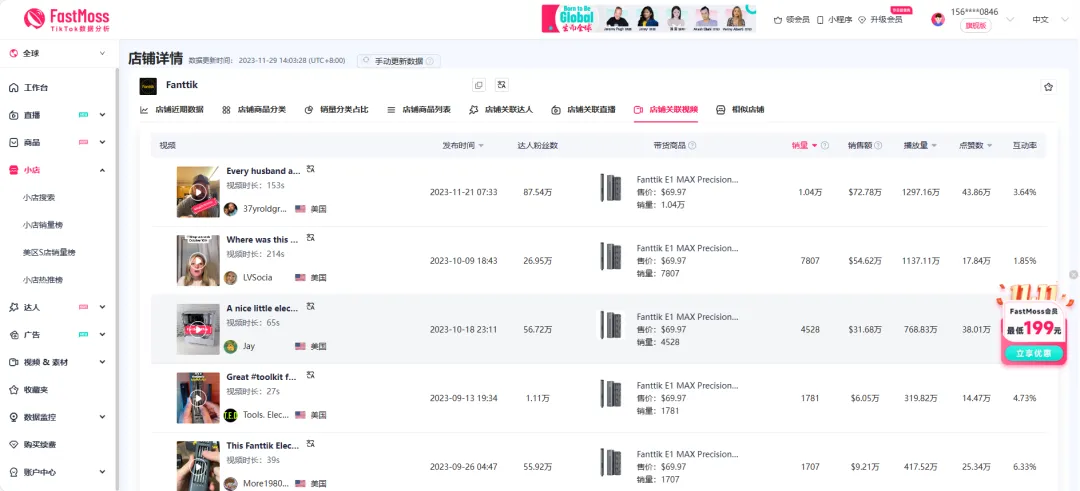The image size is (1080, 491).
Task: Click the Tools. Elec... creator avatar
Action: [x=231, y=415]
